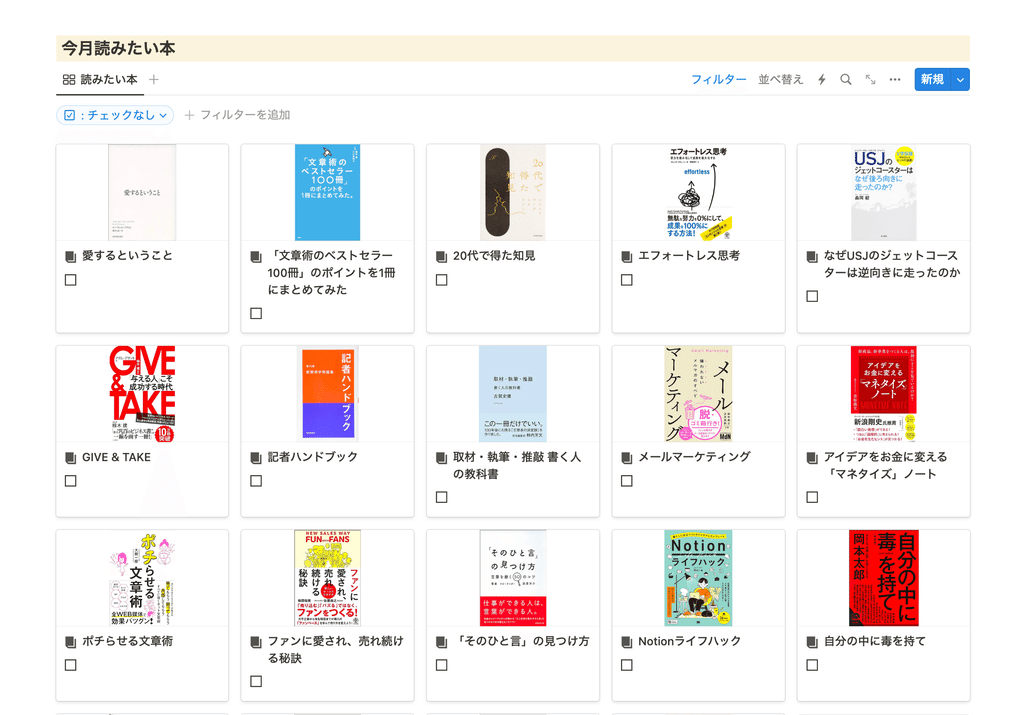The height and width of the screenshot is (715, 1024).
Task: Tick the checkbox for ポチらせる文章術
Action: pyautogui.click(x=71, y=665)
